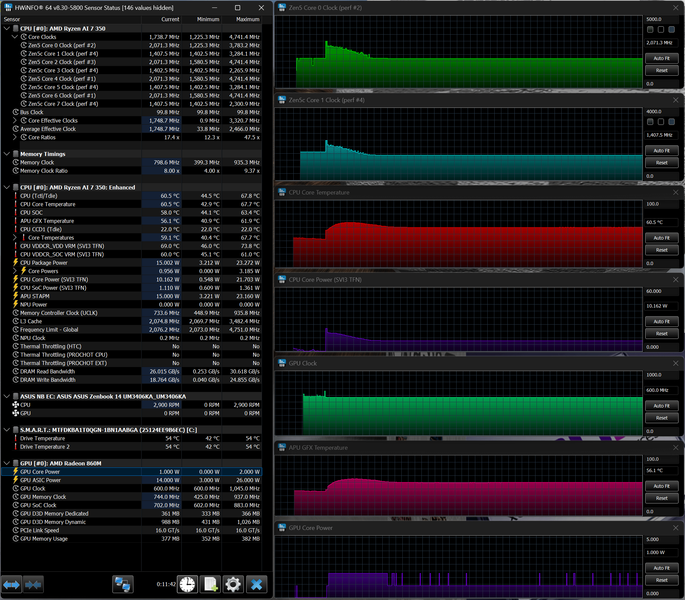Viewport: 685px width, 600px height.
Task: Collapse the Core Clocks subgroup
Action: tap(15, 37)
